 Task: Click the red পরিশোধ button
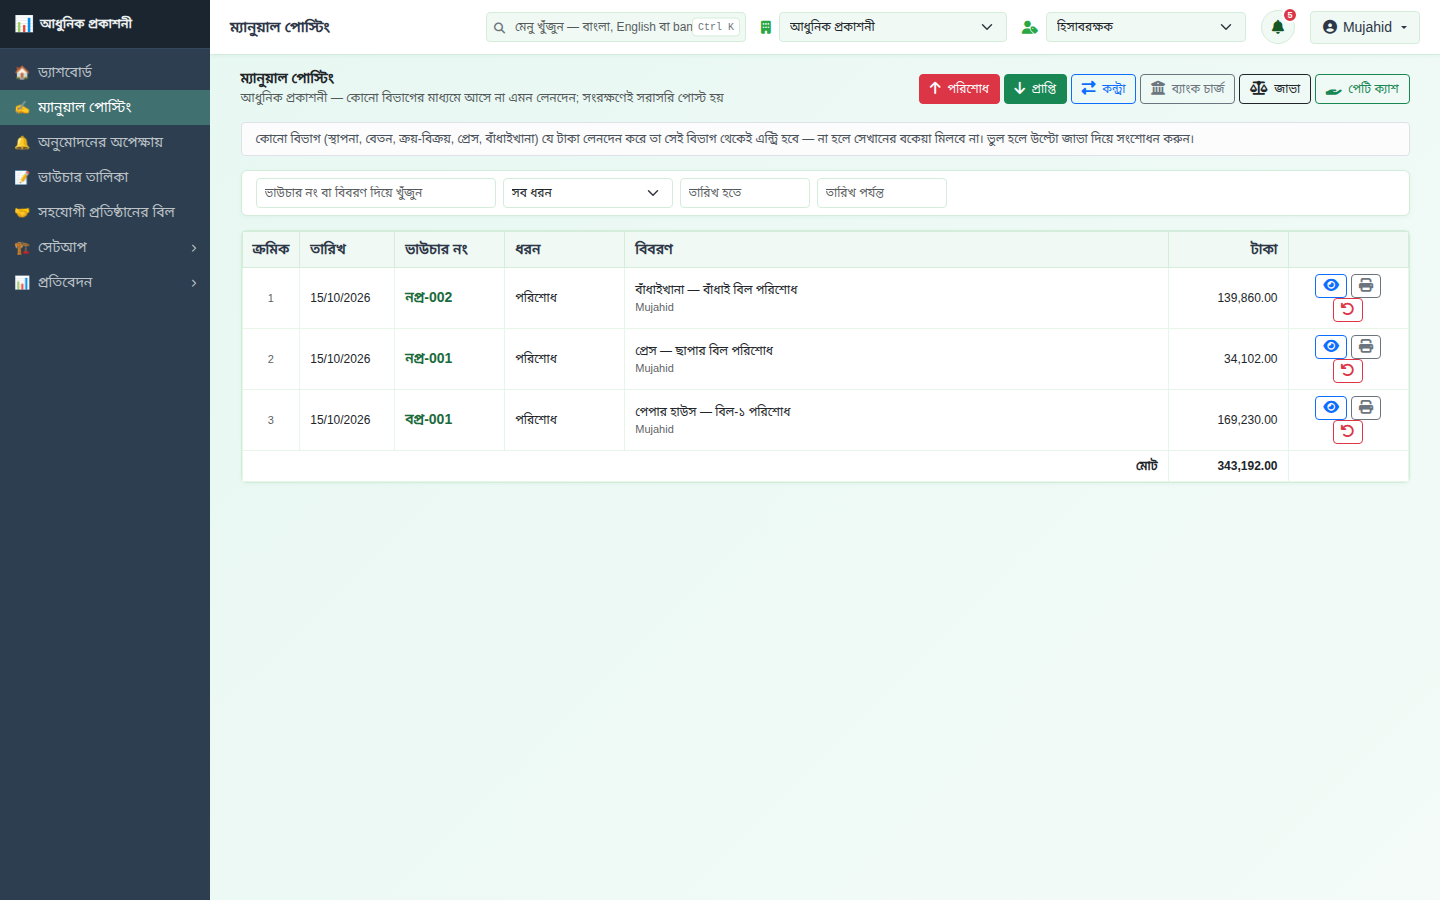[959, 89]
